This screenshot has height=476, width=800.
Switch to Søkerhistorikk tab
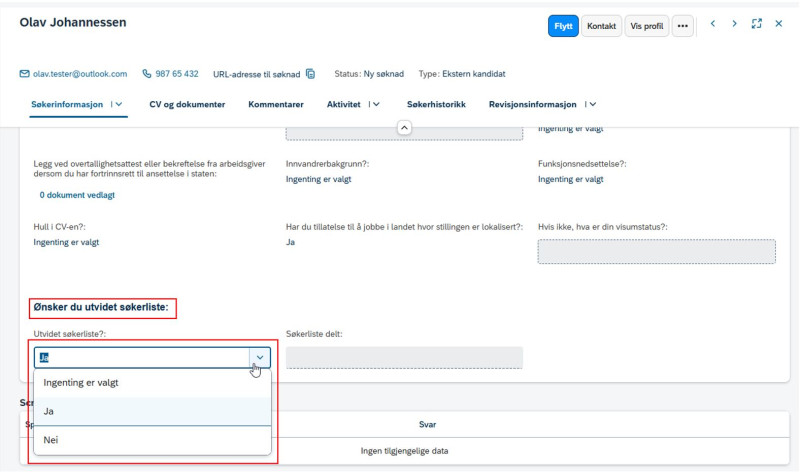point(436,104)
